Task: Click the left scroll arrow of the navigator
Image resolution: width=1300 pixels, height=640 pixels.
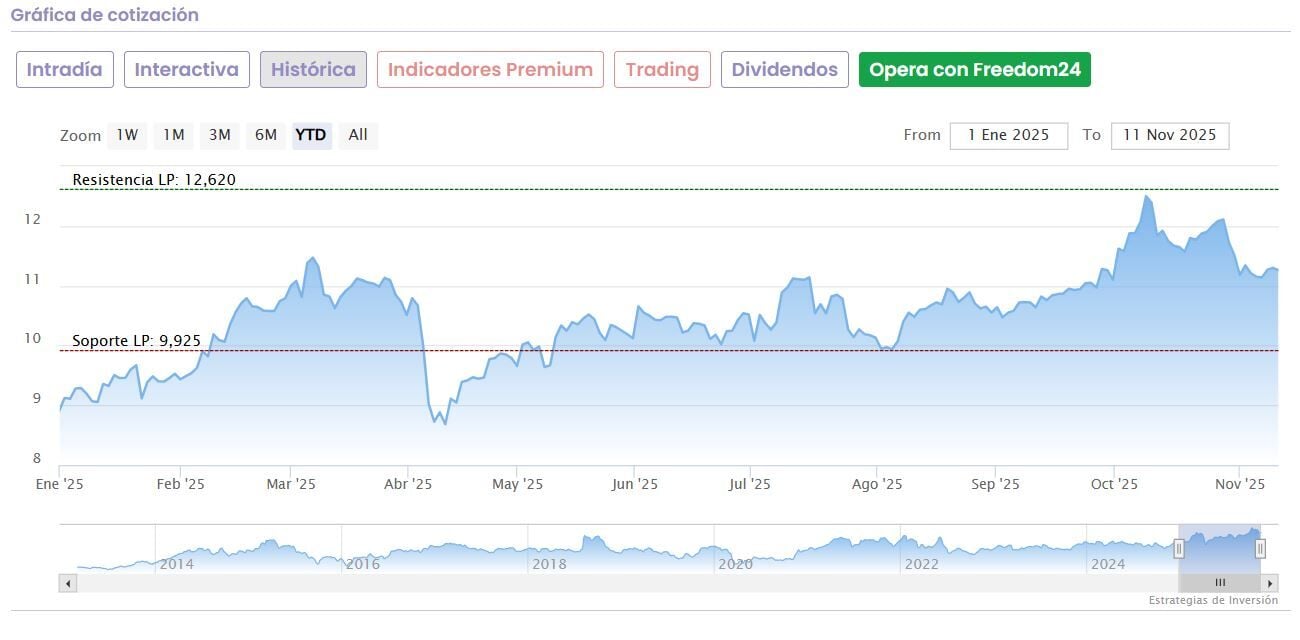Action: pos(68,583)
